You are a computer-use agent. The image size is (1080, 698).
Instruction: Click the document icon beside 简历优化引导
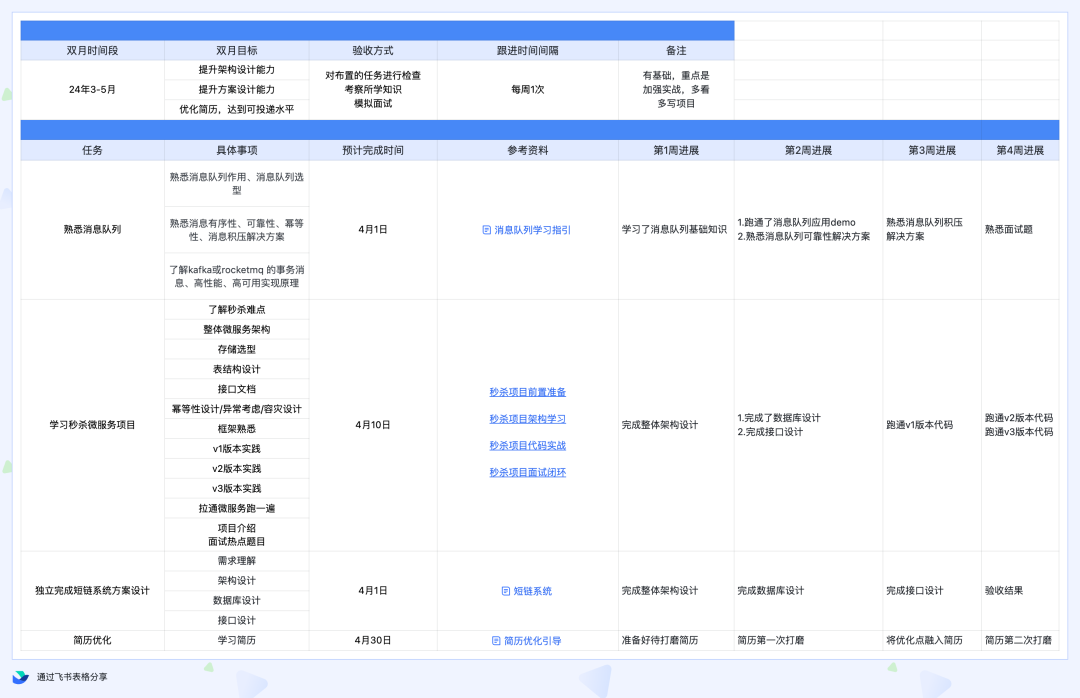496,641
